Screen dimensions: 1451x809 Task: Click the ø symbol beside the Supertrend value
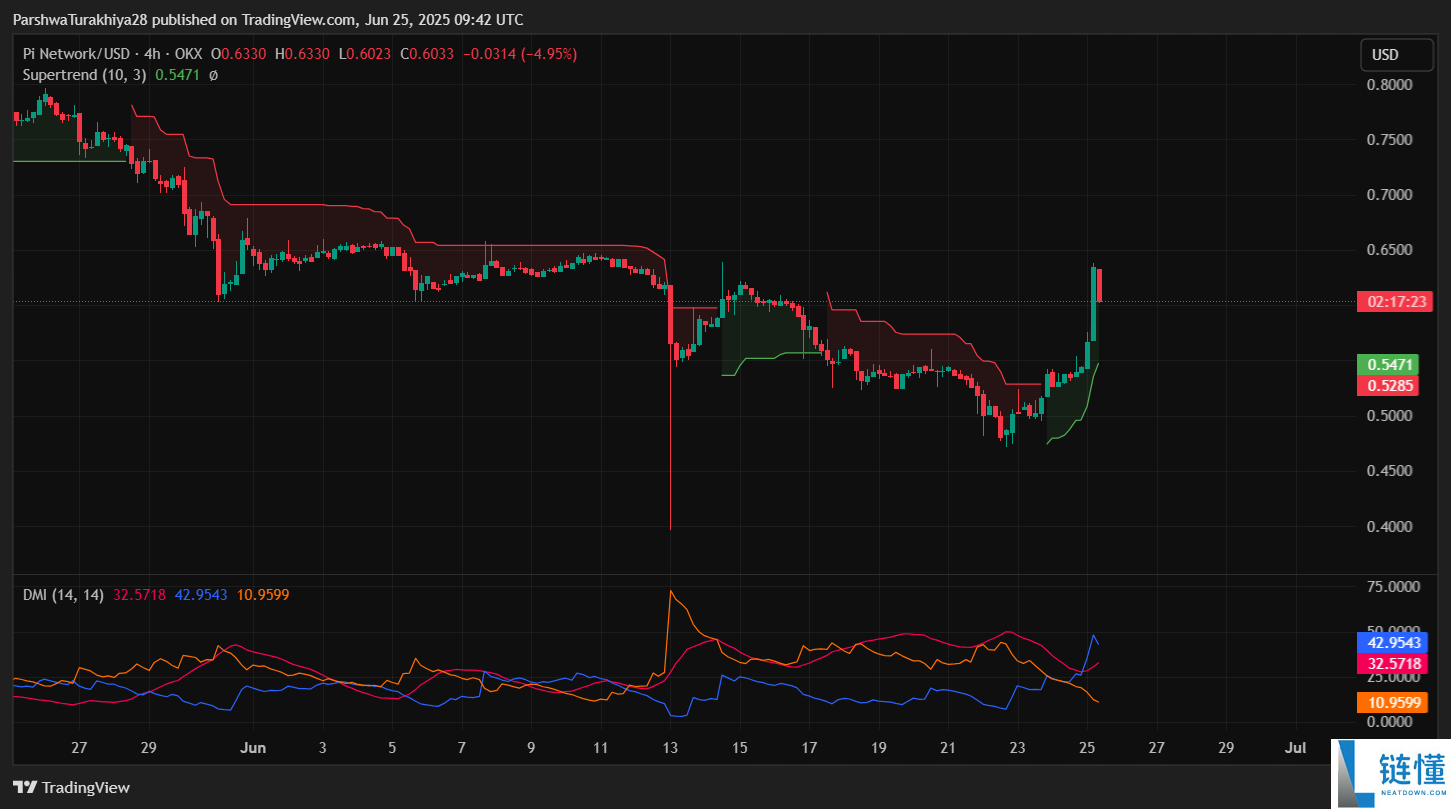point(213,75)
